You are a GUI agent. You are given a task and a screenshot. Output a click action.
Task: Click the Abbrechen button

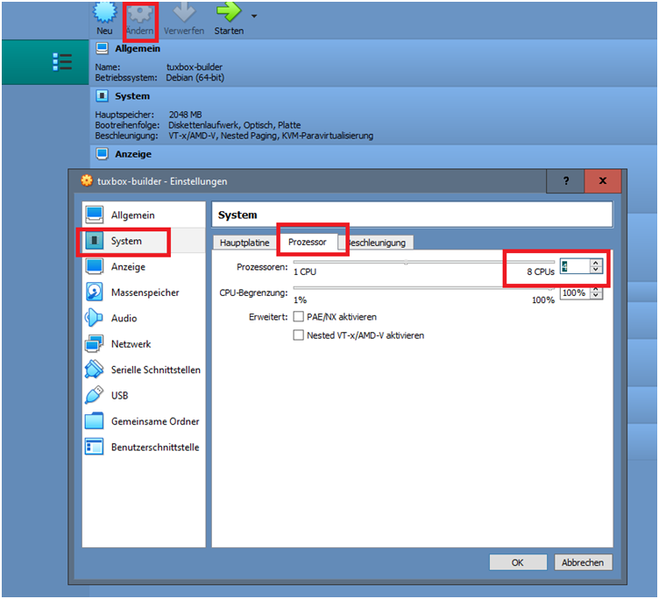coord(582,562)
